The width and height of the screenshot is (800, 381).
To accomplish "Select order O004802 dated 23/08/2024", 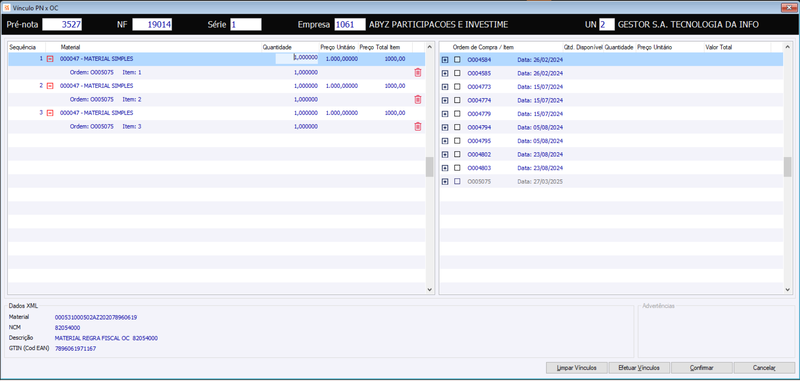I will coord(611,155).
